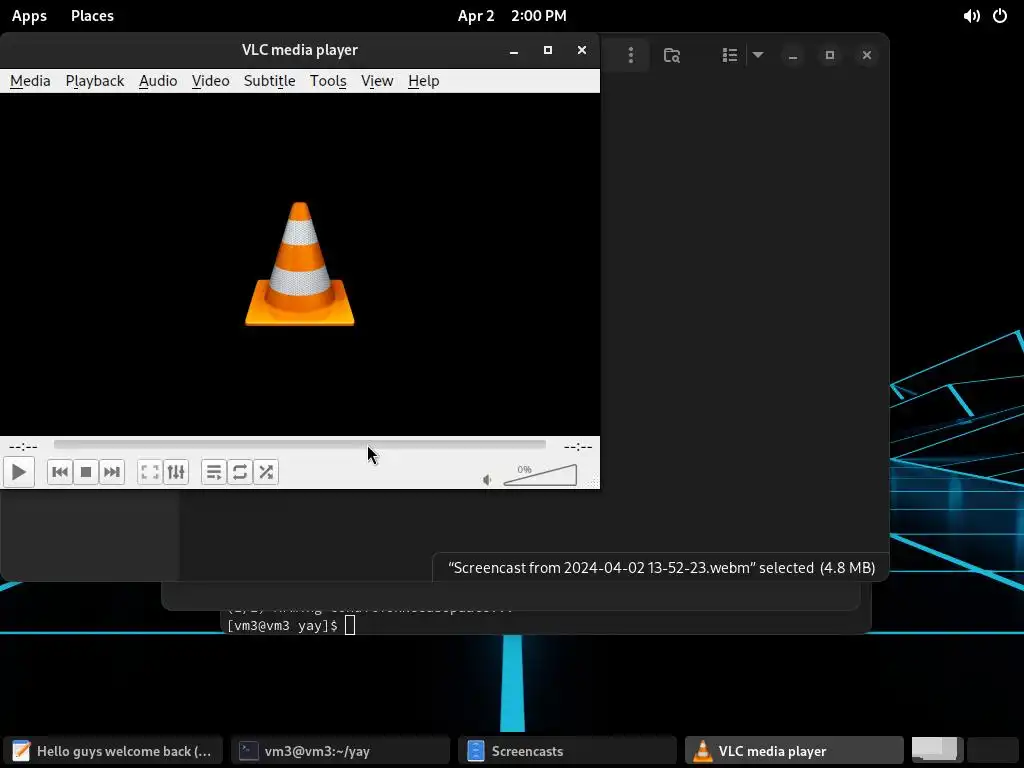Skip to the next media track
The width and height of the screenshot is (1024, 768).
112,472
